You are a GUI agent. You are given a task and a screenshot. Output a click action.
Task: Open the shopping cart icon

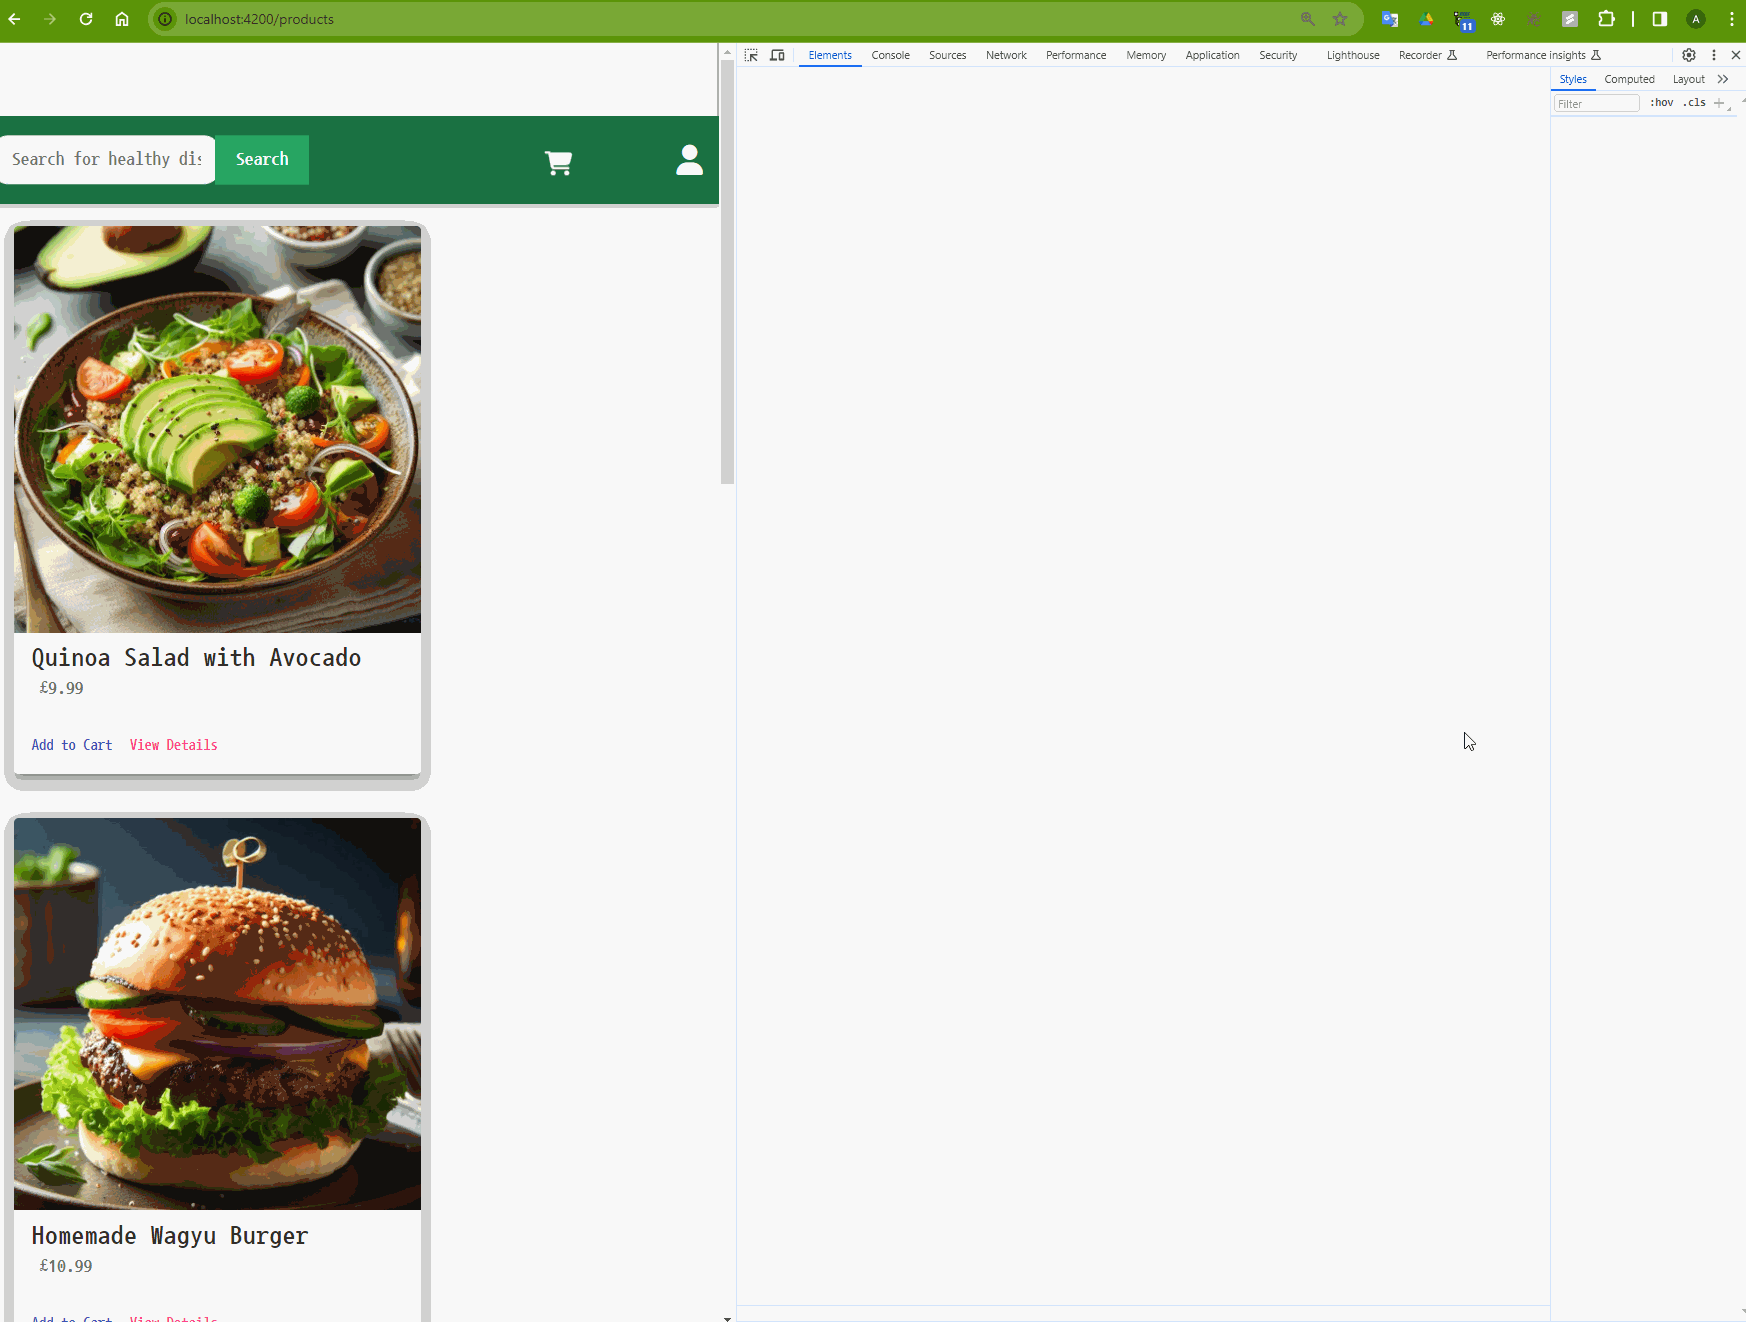point(558,162)
